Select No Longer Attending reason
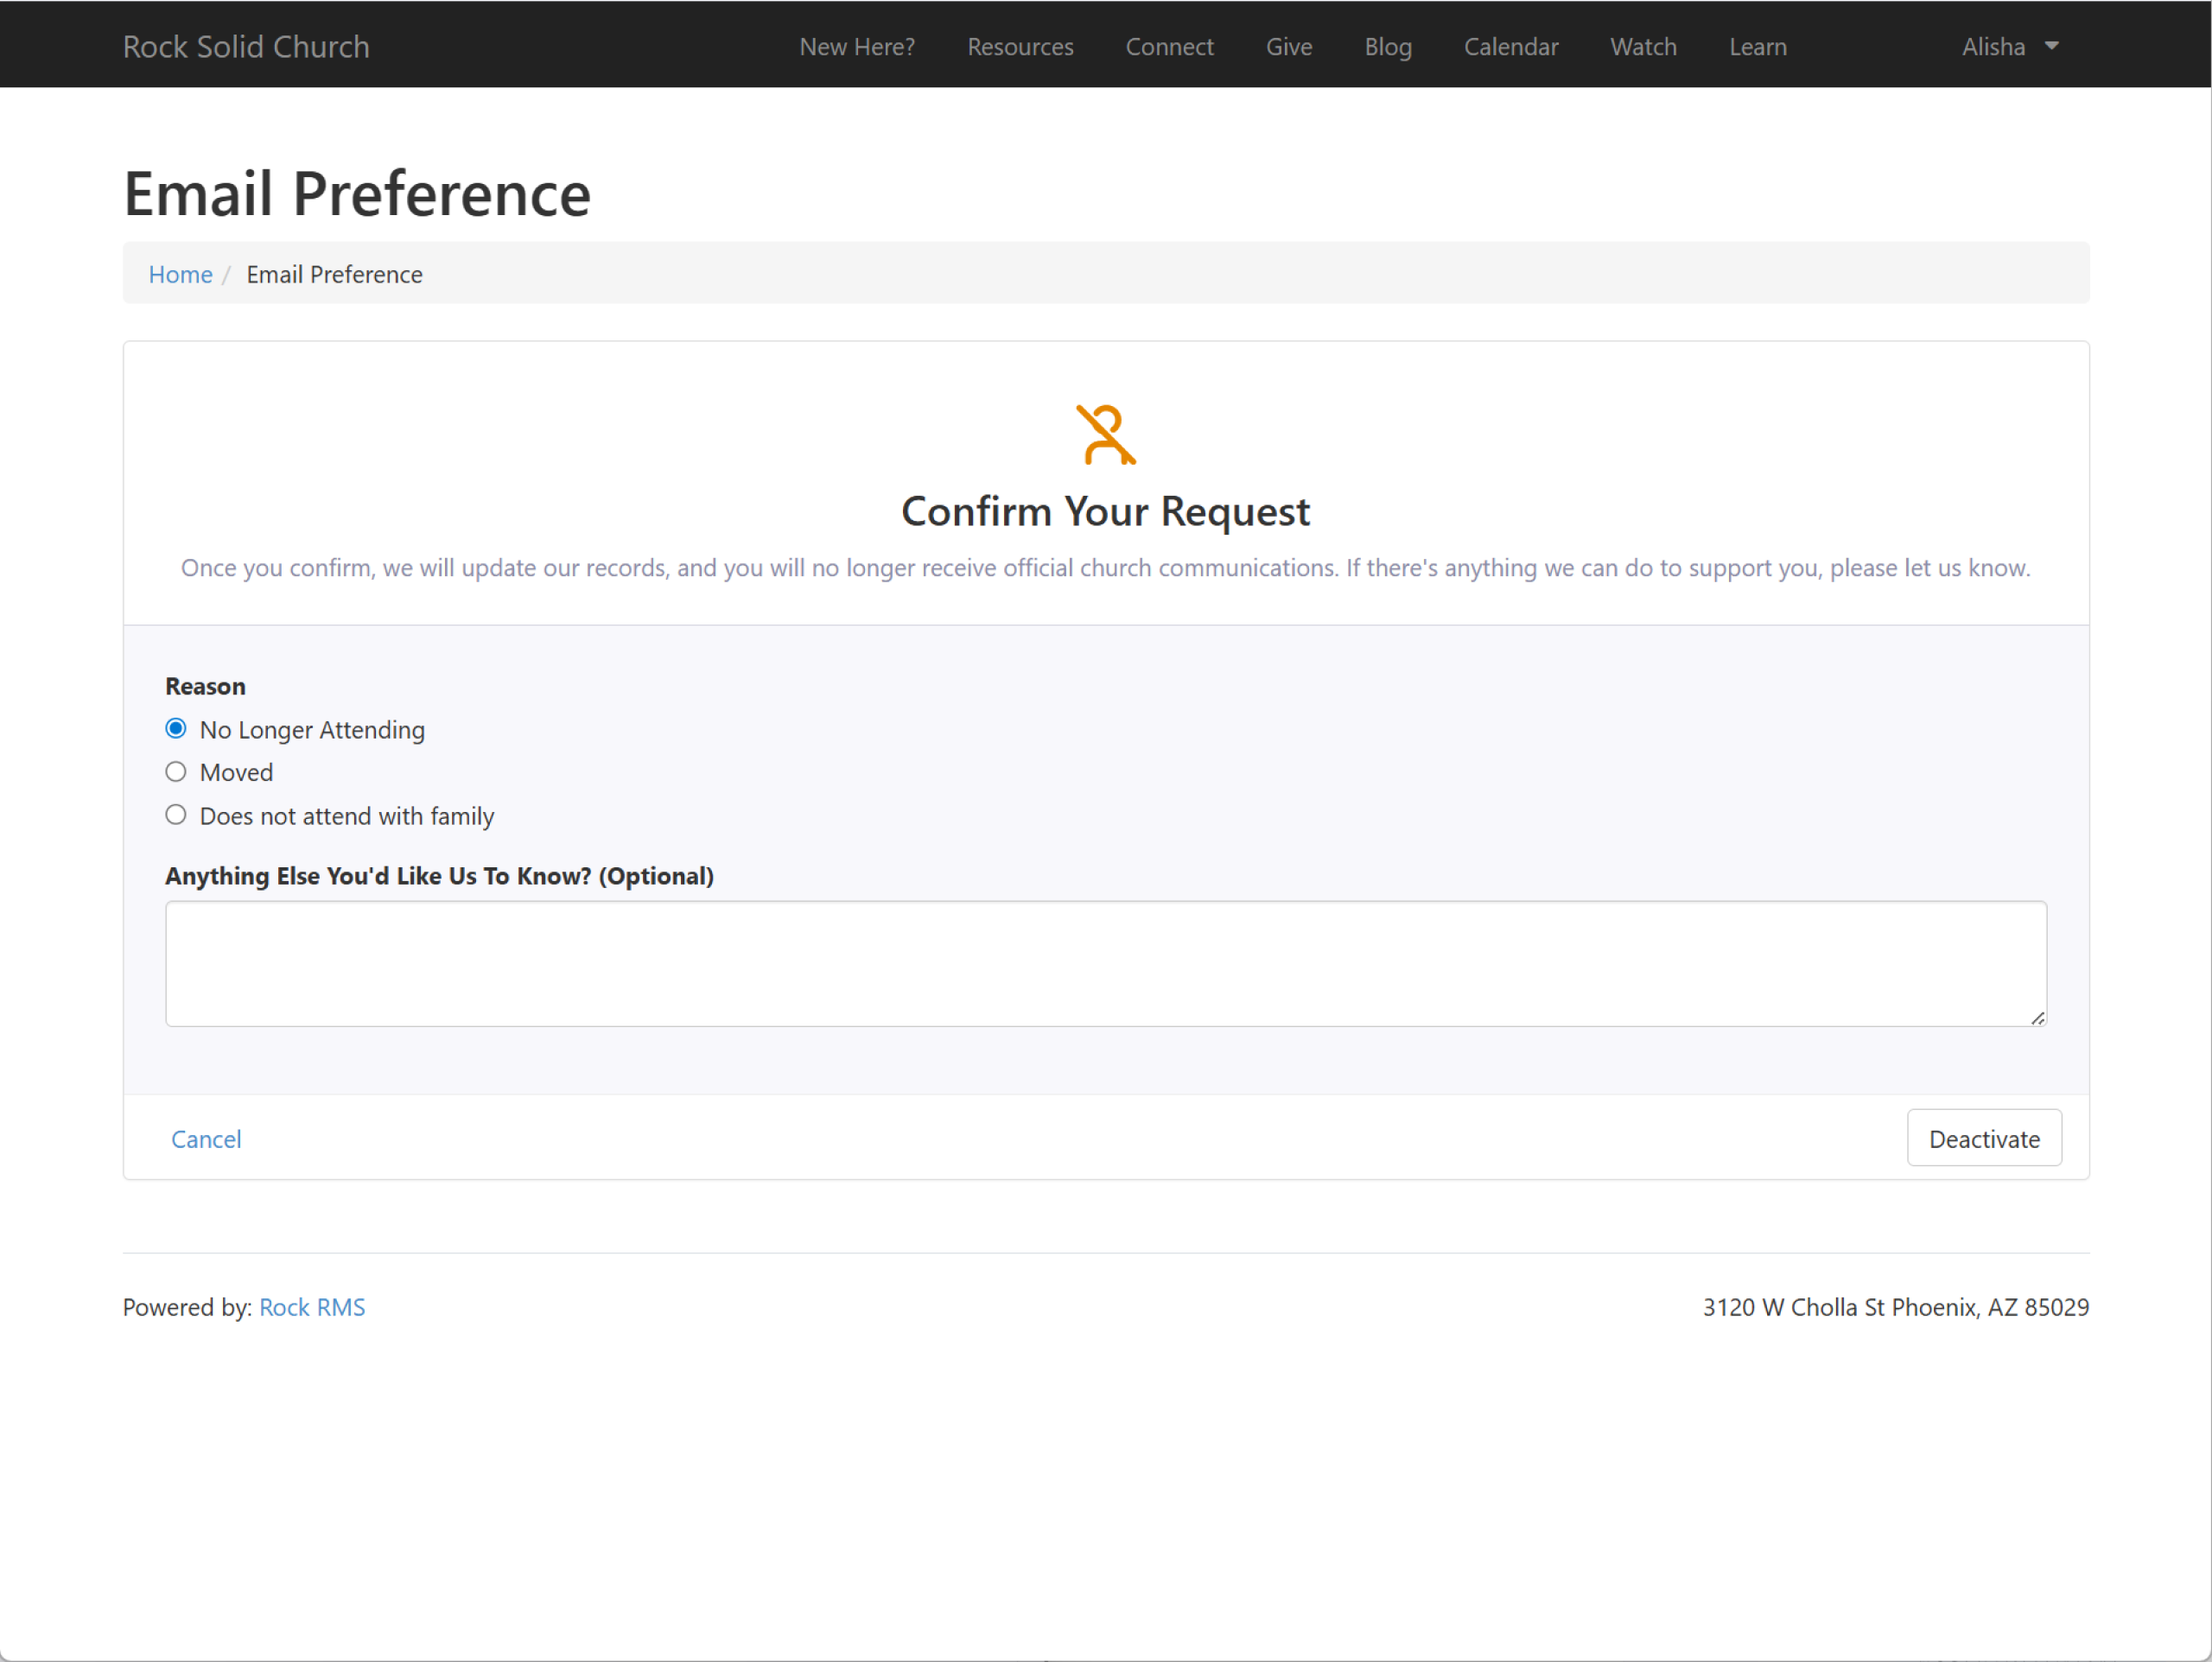Screen dimensions: 2212x1662 (x=176, y=729)
